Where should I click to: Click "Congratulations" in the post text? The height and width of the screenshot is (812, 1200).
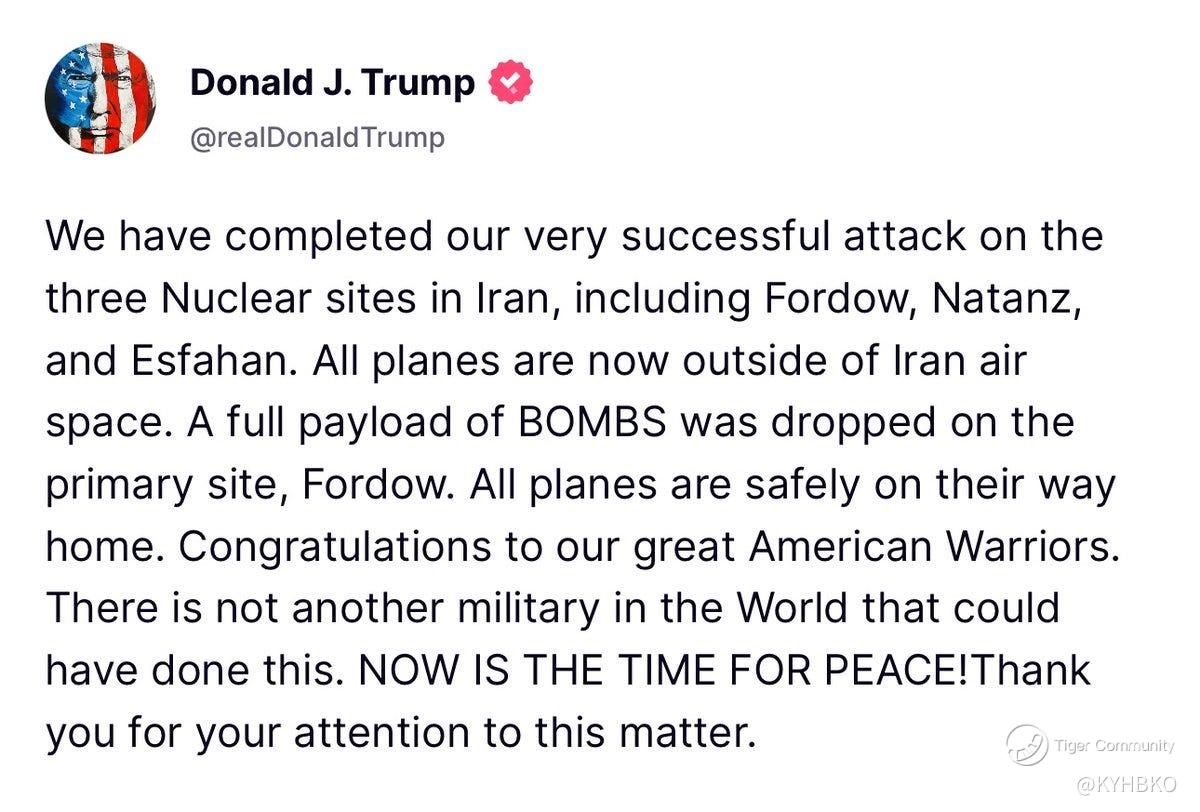click(x=333, y=547)
